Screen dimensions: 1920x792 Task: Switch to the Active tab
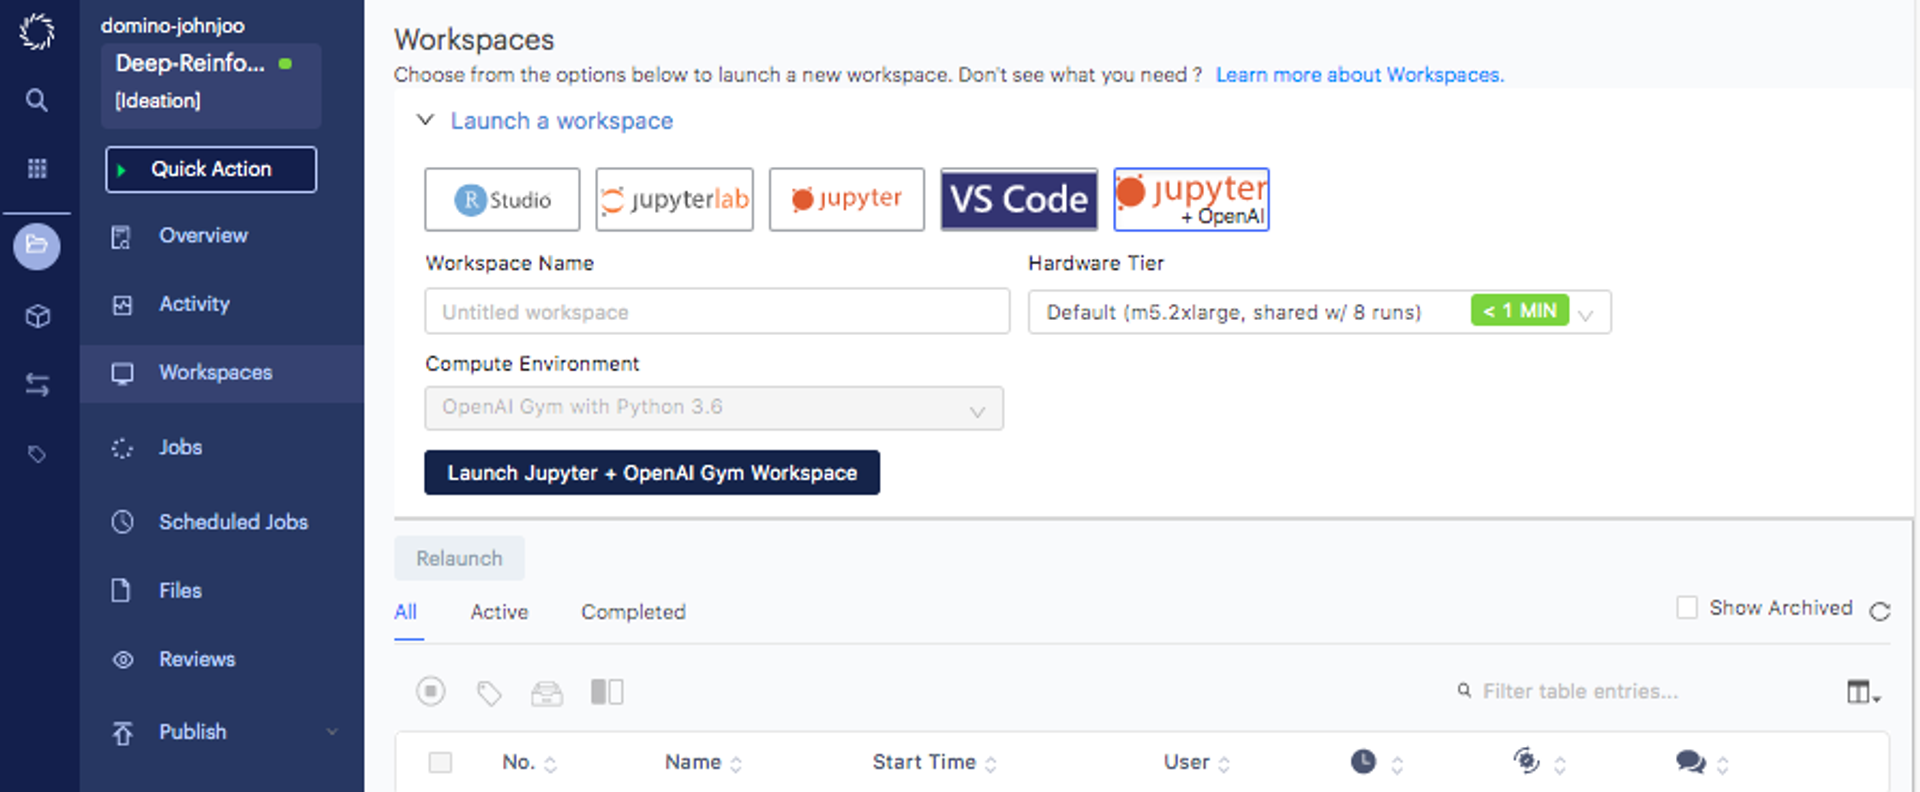point(499,612)
